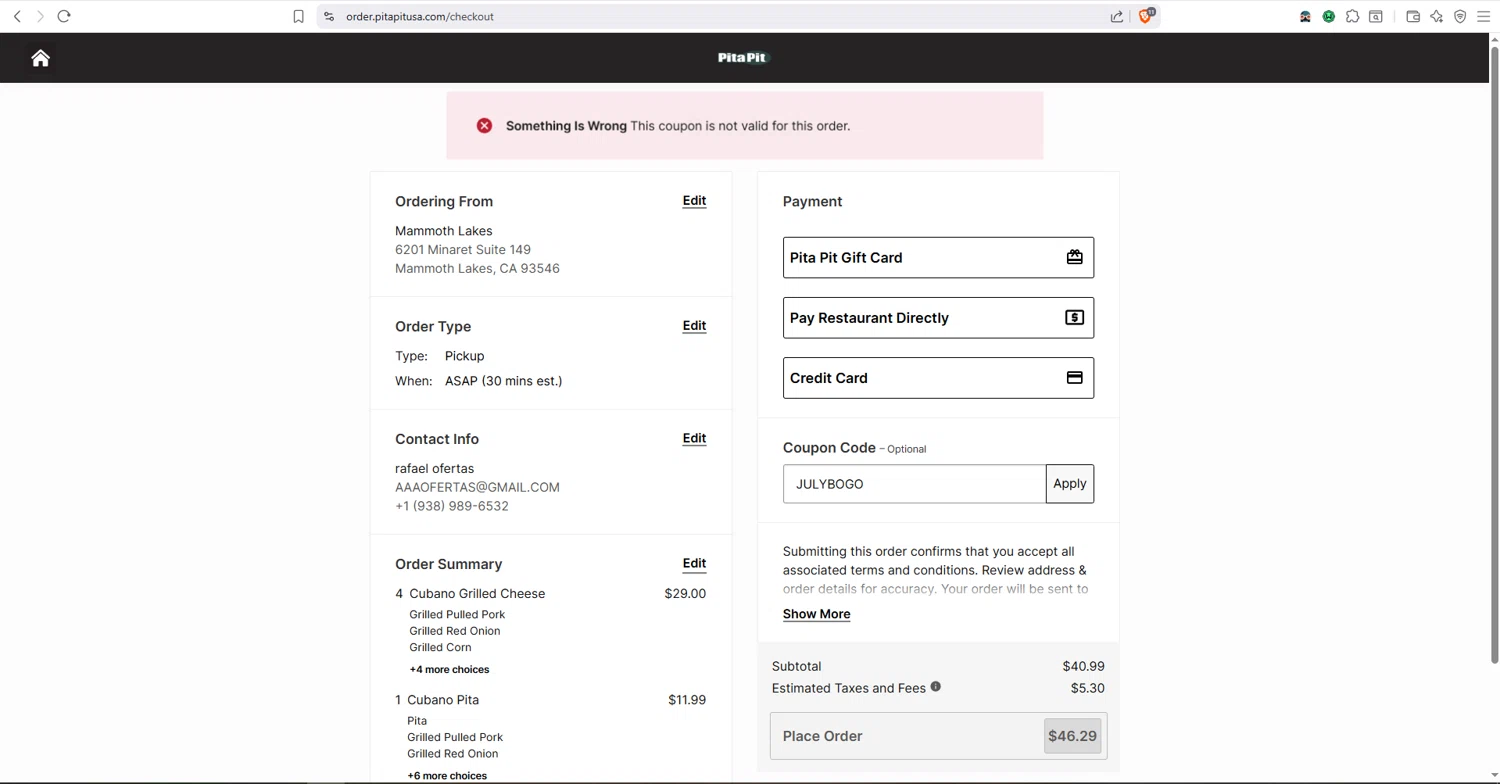
Task: Apply the coupon code
Action: (1069, 483)
